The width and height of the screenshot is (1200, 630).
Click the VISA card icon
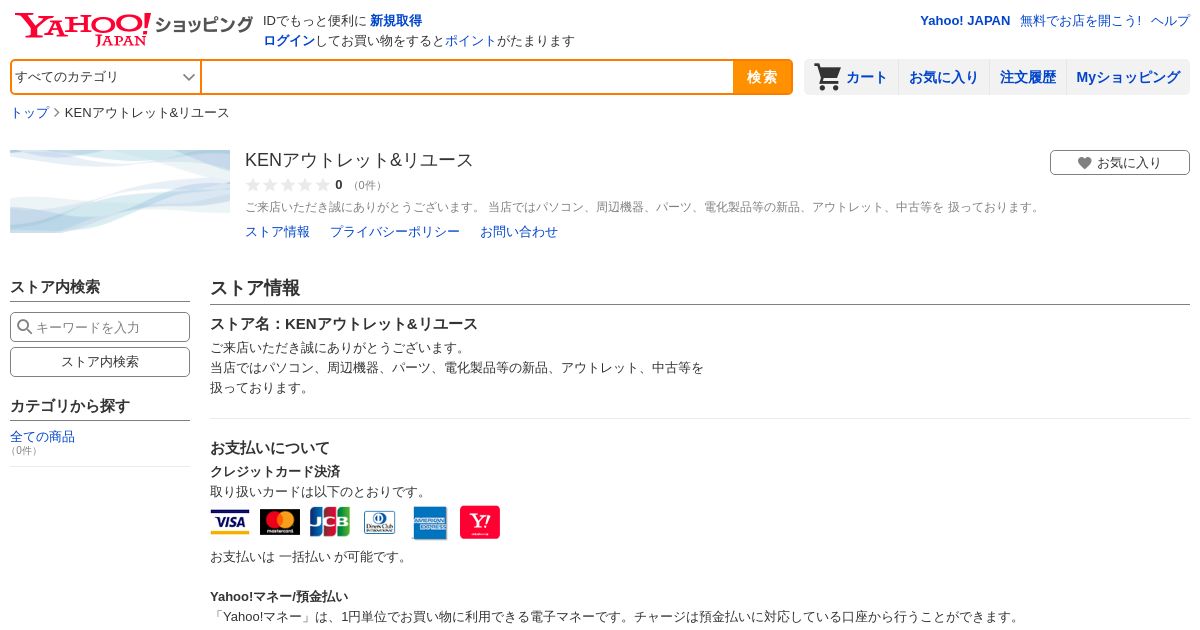[230, 522]
